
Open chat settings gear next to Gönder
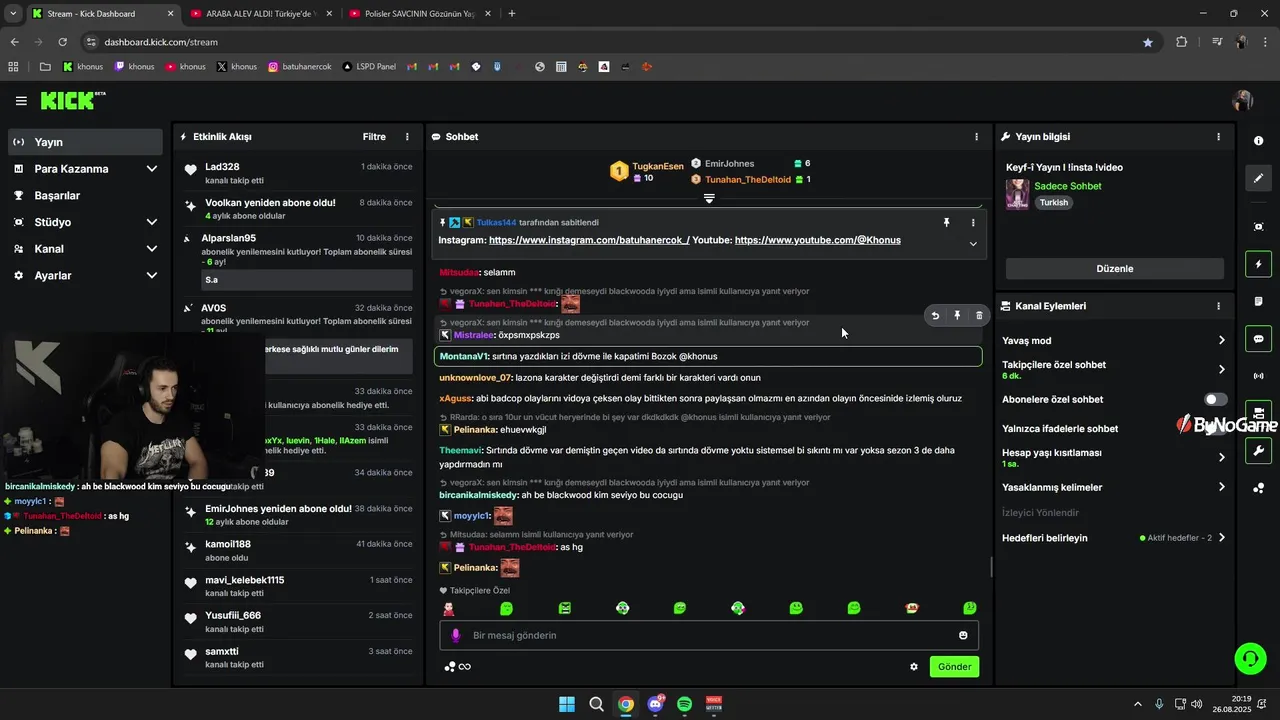(x=914, y=667)
